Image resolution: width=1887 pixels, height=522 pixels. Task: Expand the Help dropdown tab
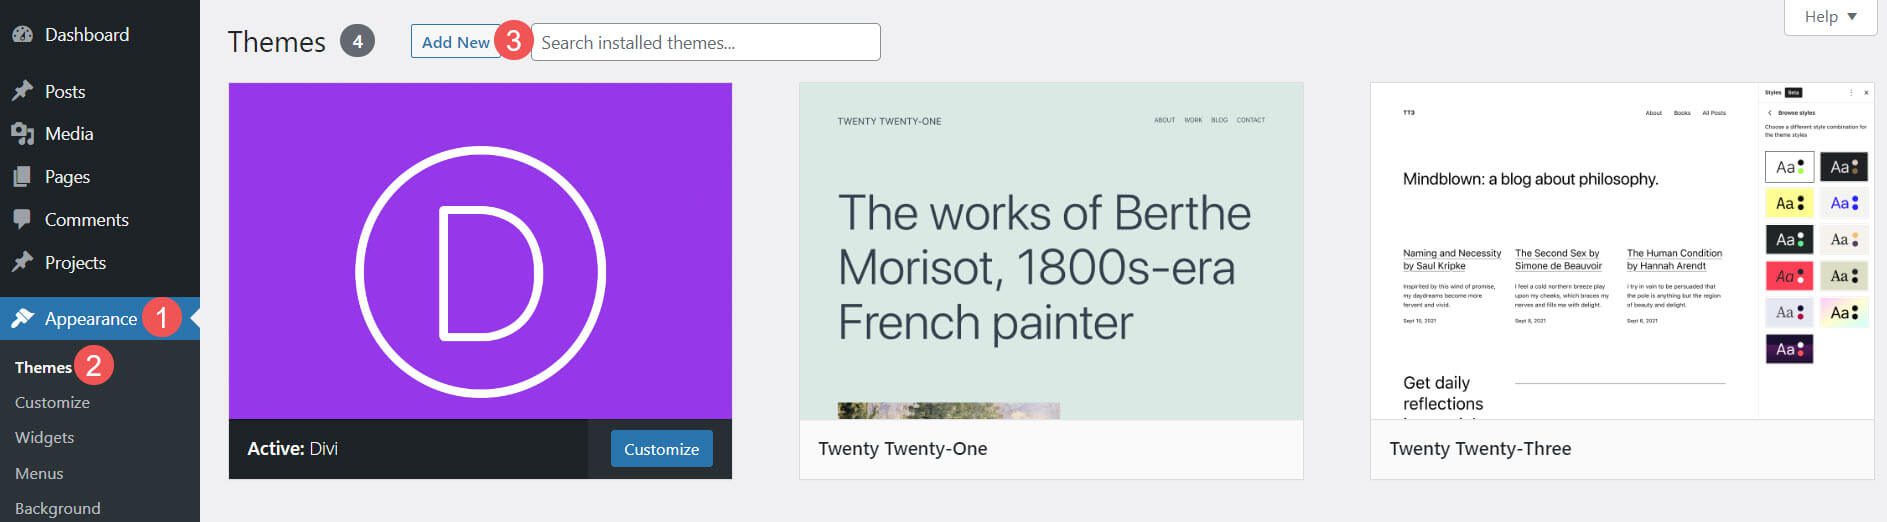[x=1830, y=17]
